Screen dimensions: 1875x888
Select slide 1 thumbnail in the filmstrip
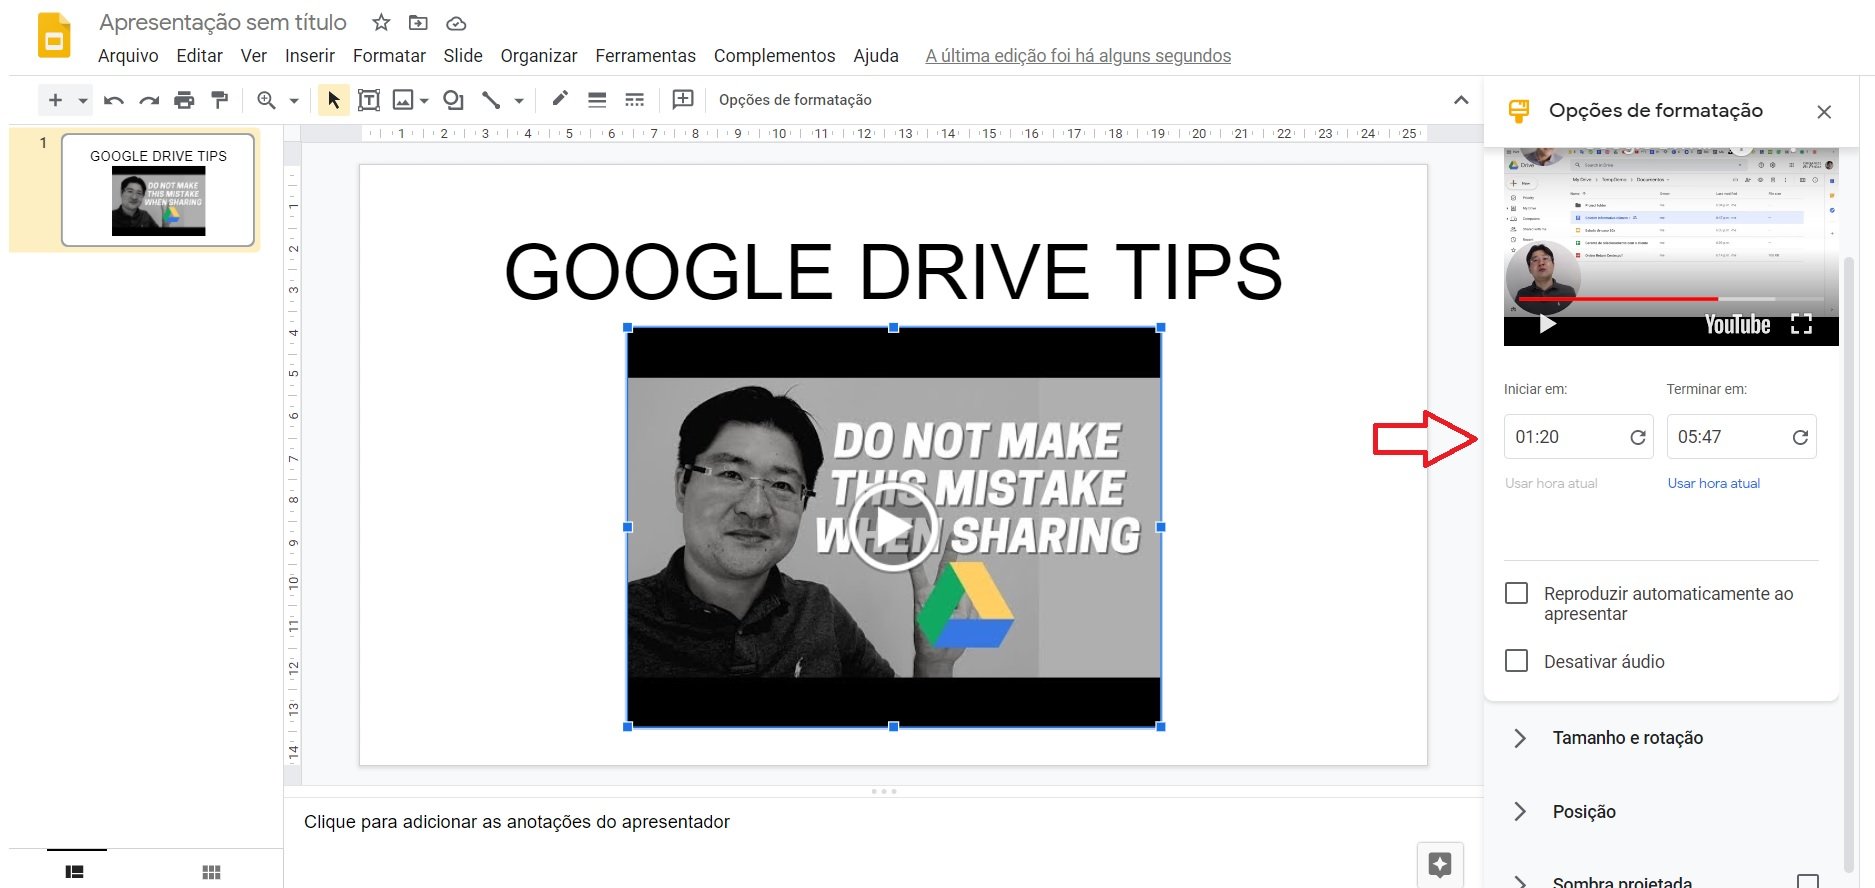click(158, 190)
